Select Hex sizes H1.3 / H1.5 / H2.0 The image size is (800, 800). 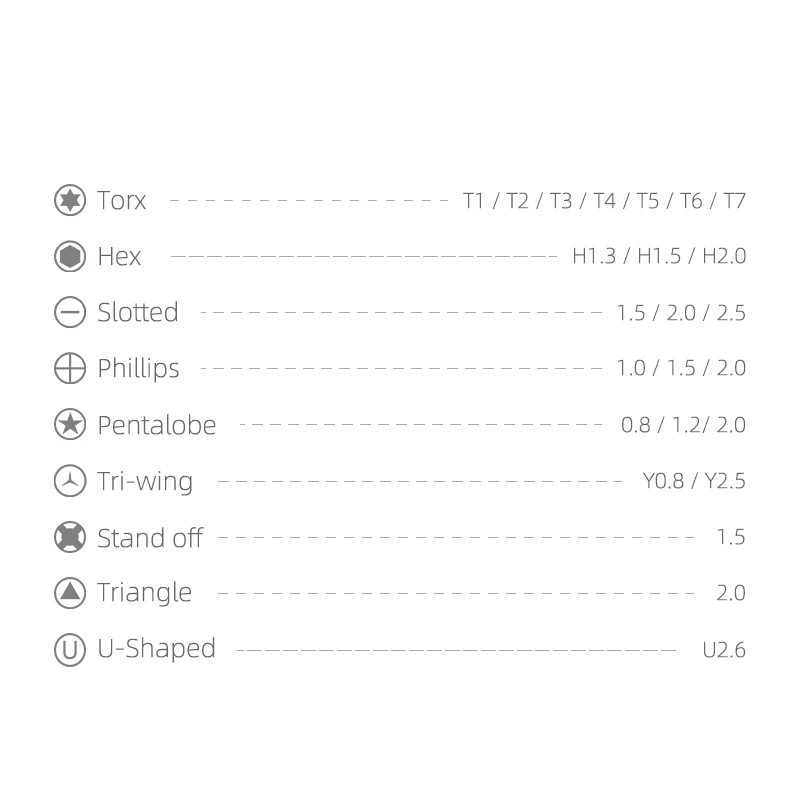[659, 257]
